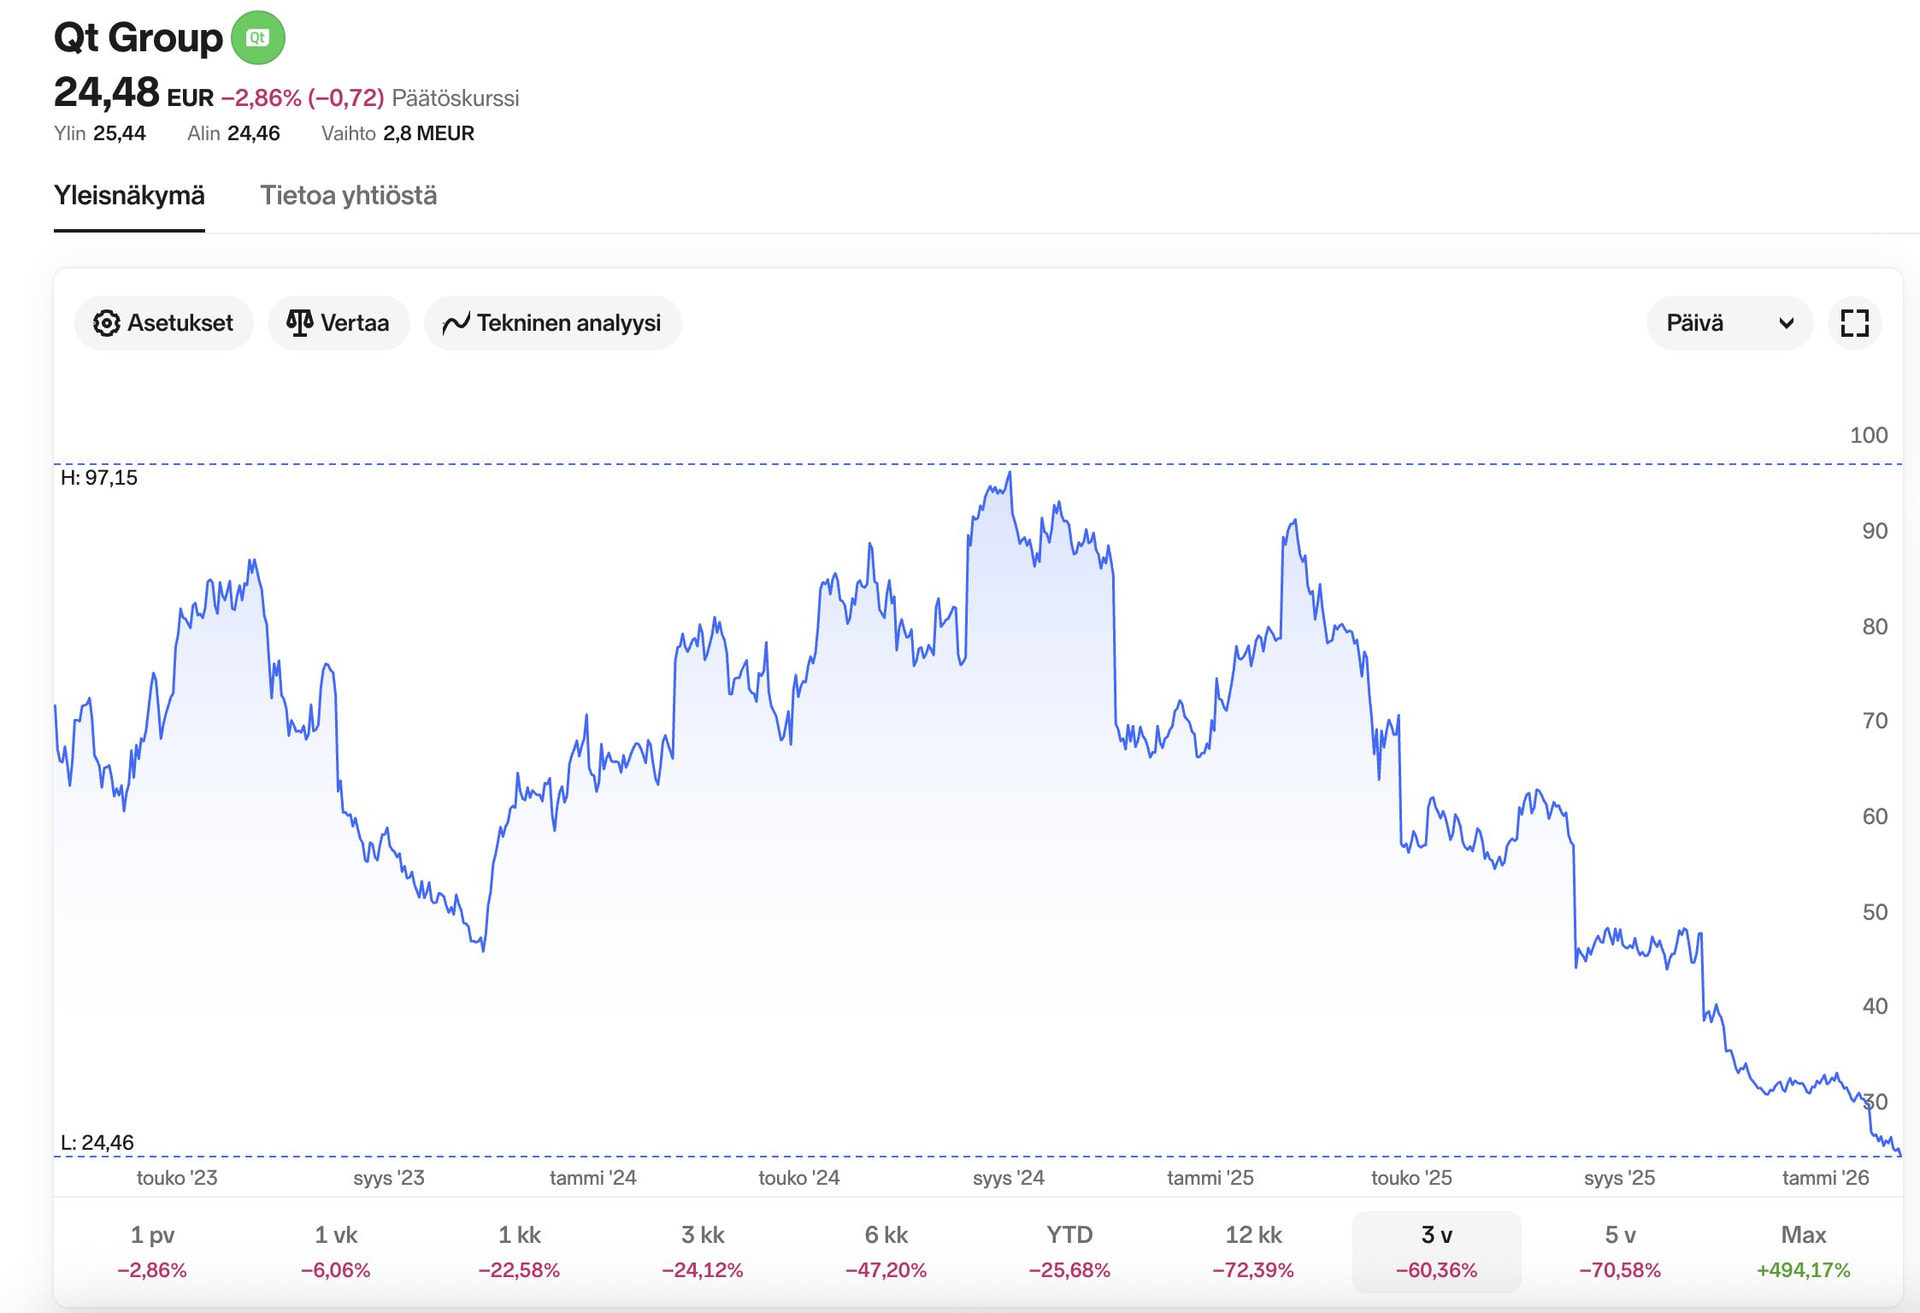The image size is (1920, 1313).
Task: Select the Yleisnäkymä tab
Action: pyautogui.click(x=129, y=195)
